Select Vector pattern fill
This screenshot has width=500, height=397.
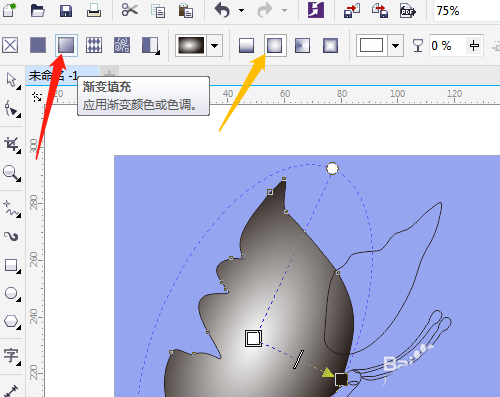click(x=94, y=45)
